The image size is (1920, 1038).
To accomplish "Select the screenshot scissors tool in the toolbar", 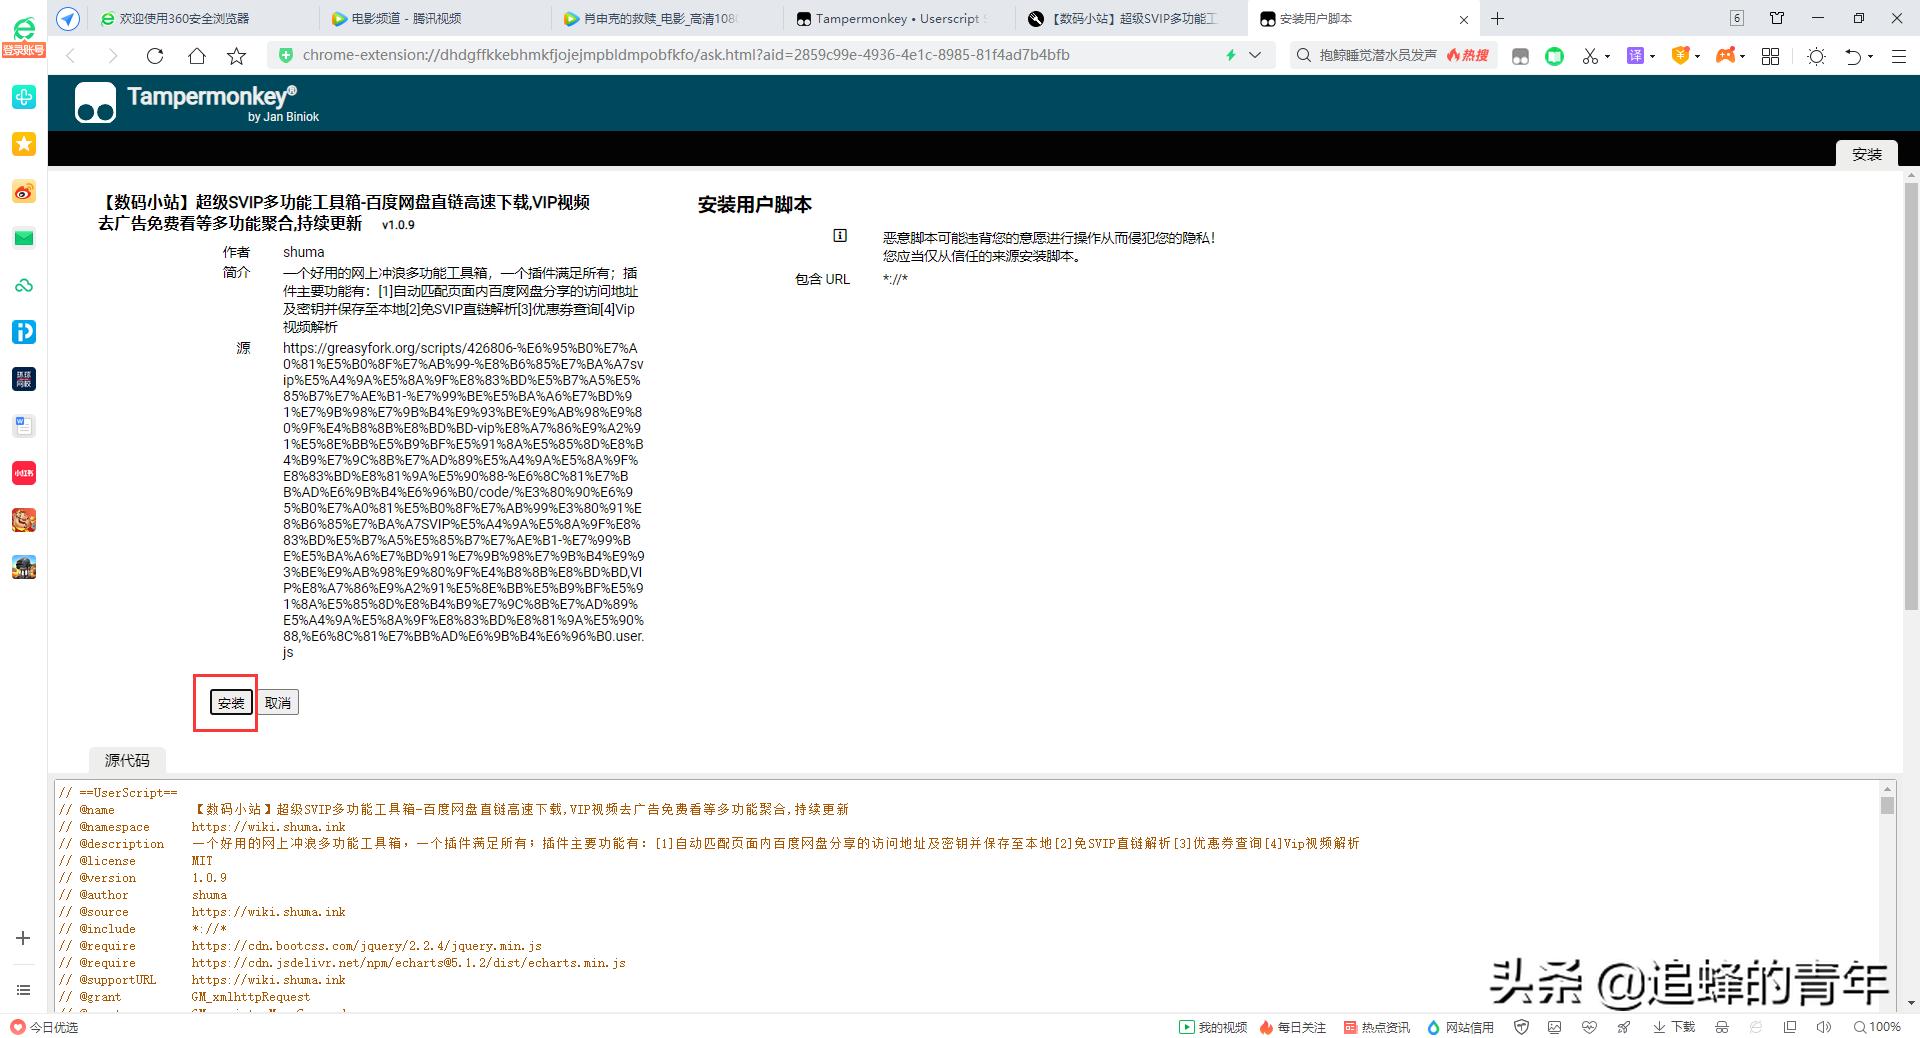I will [x=1590, y=56].
